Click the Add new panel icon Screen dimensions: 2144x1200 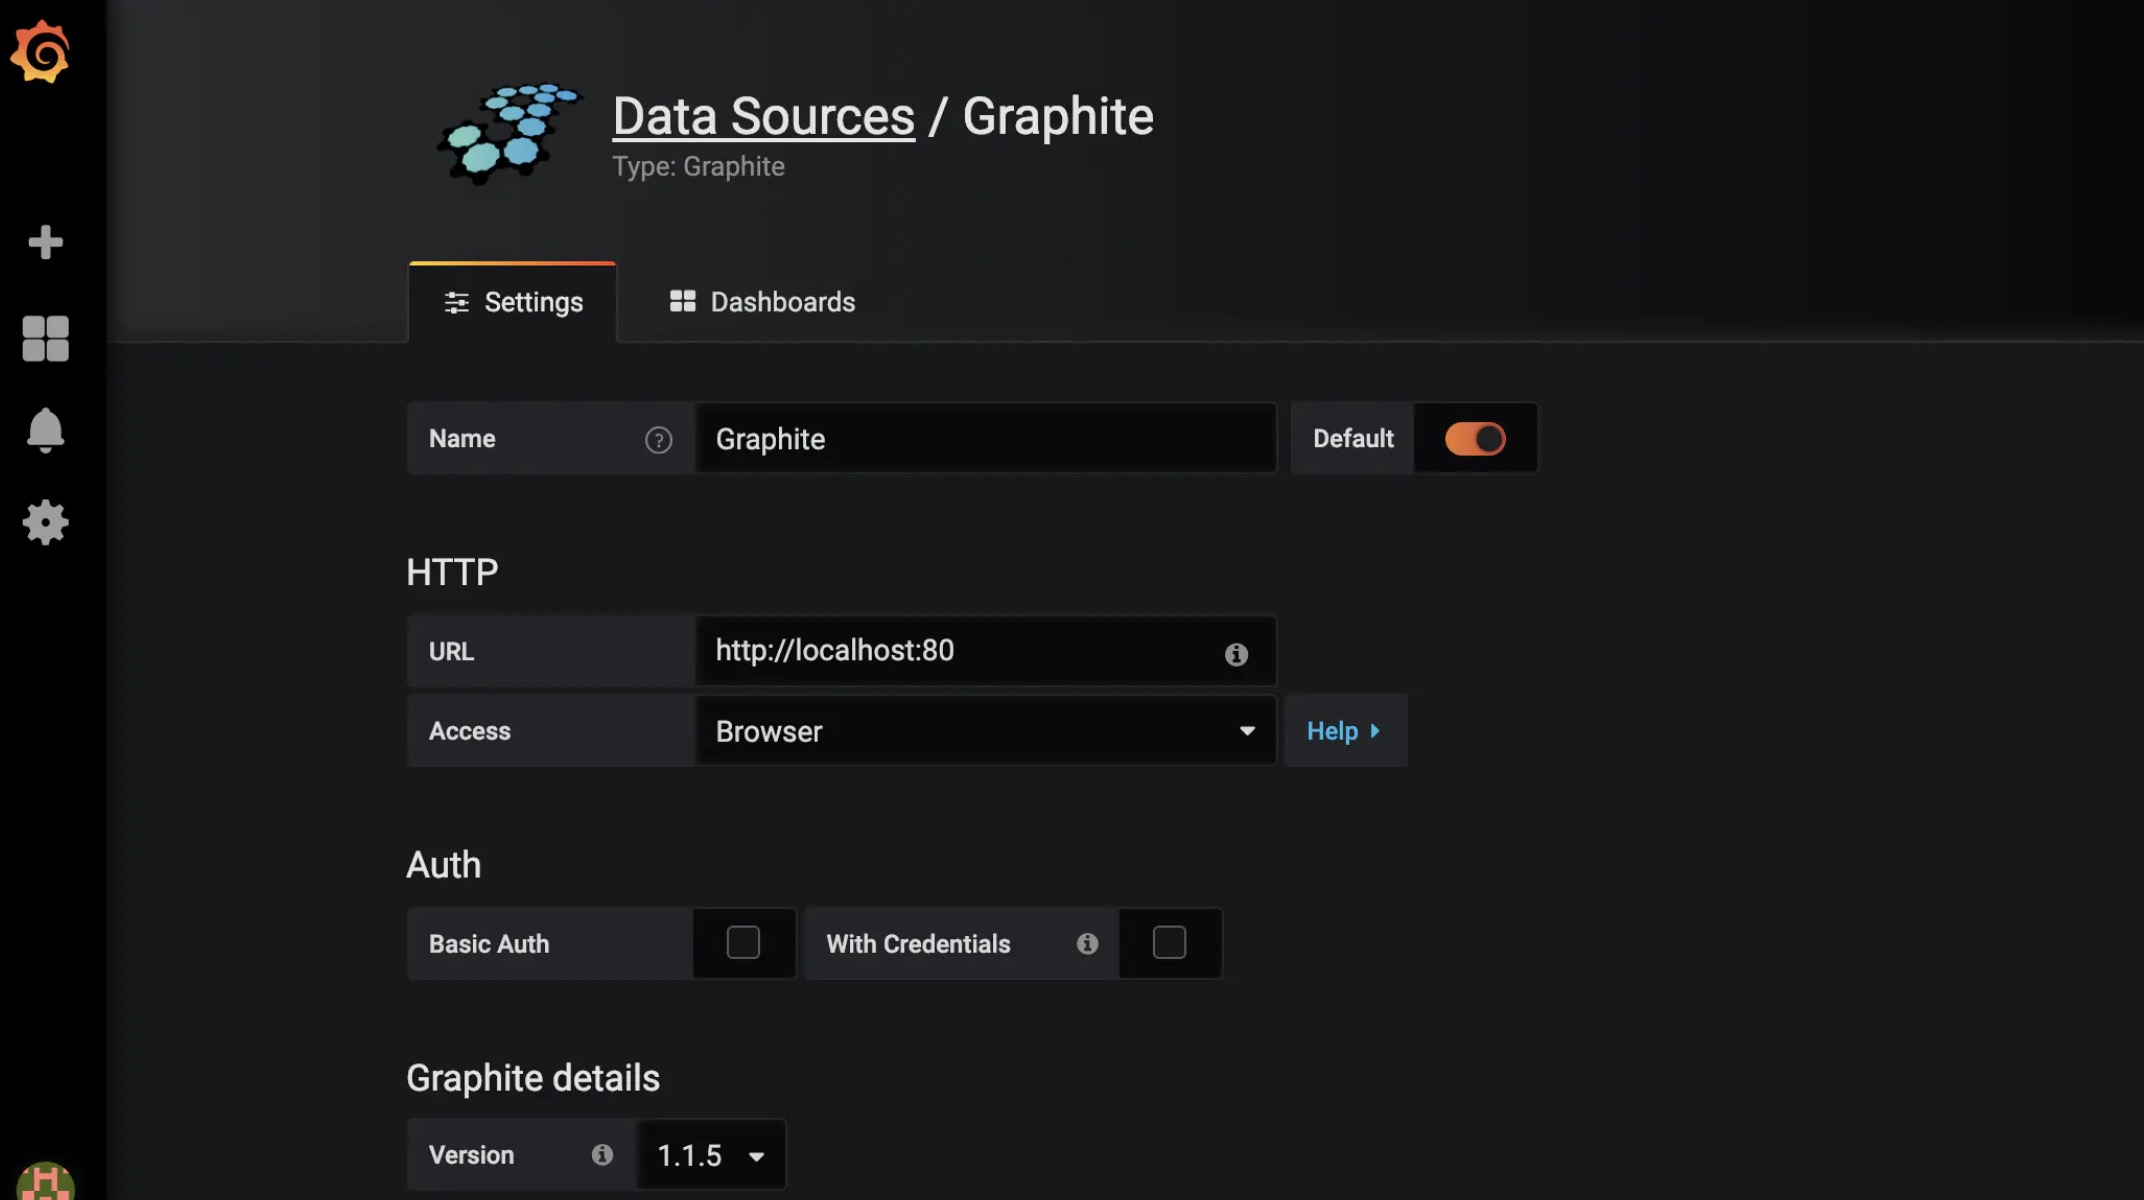[x=44, y=239]
